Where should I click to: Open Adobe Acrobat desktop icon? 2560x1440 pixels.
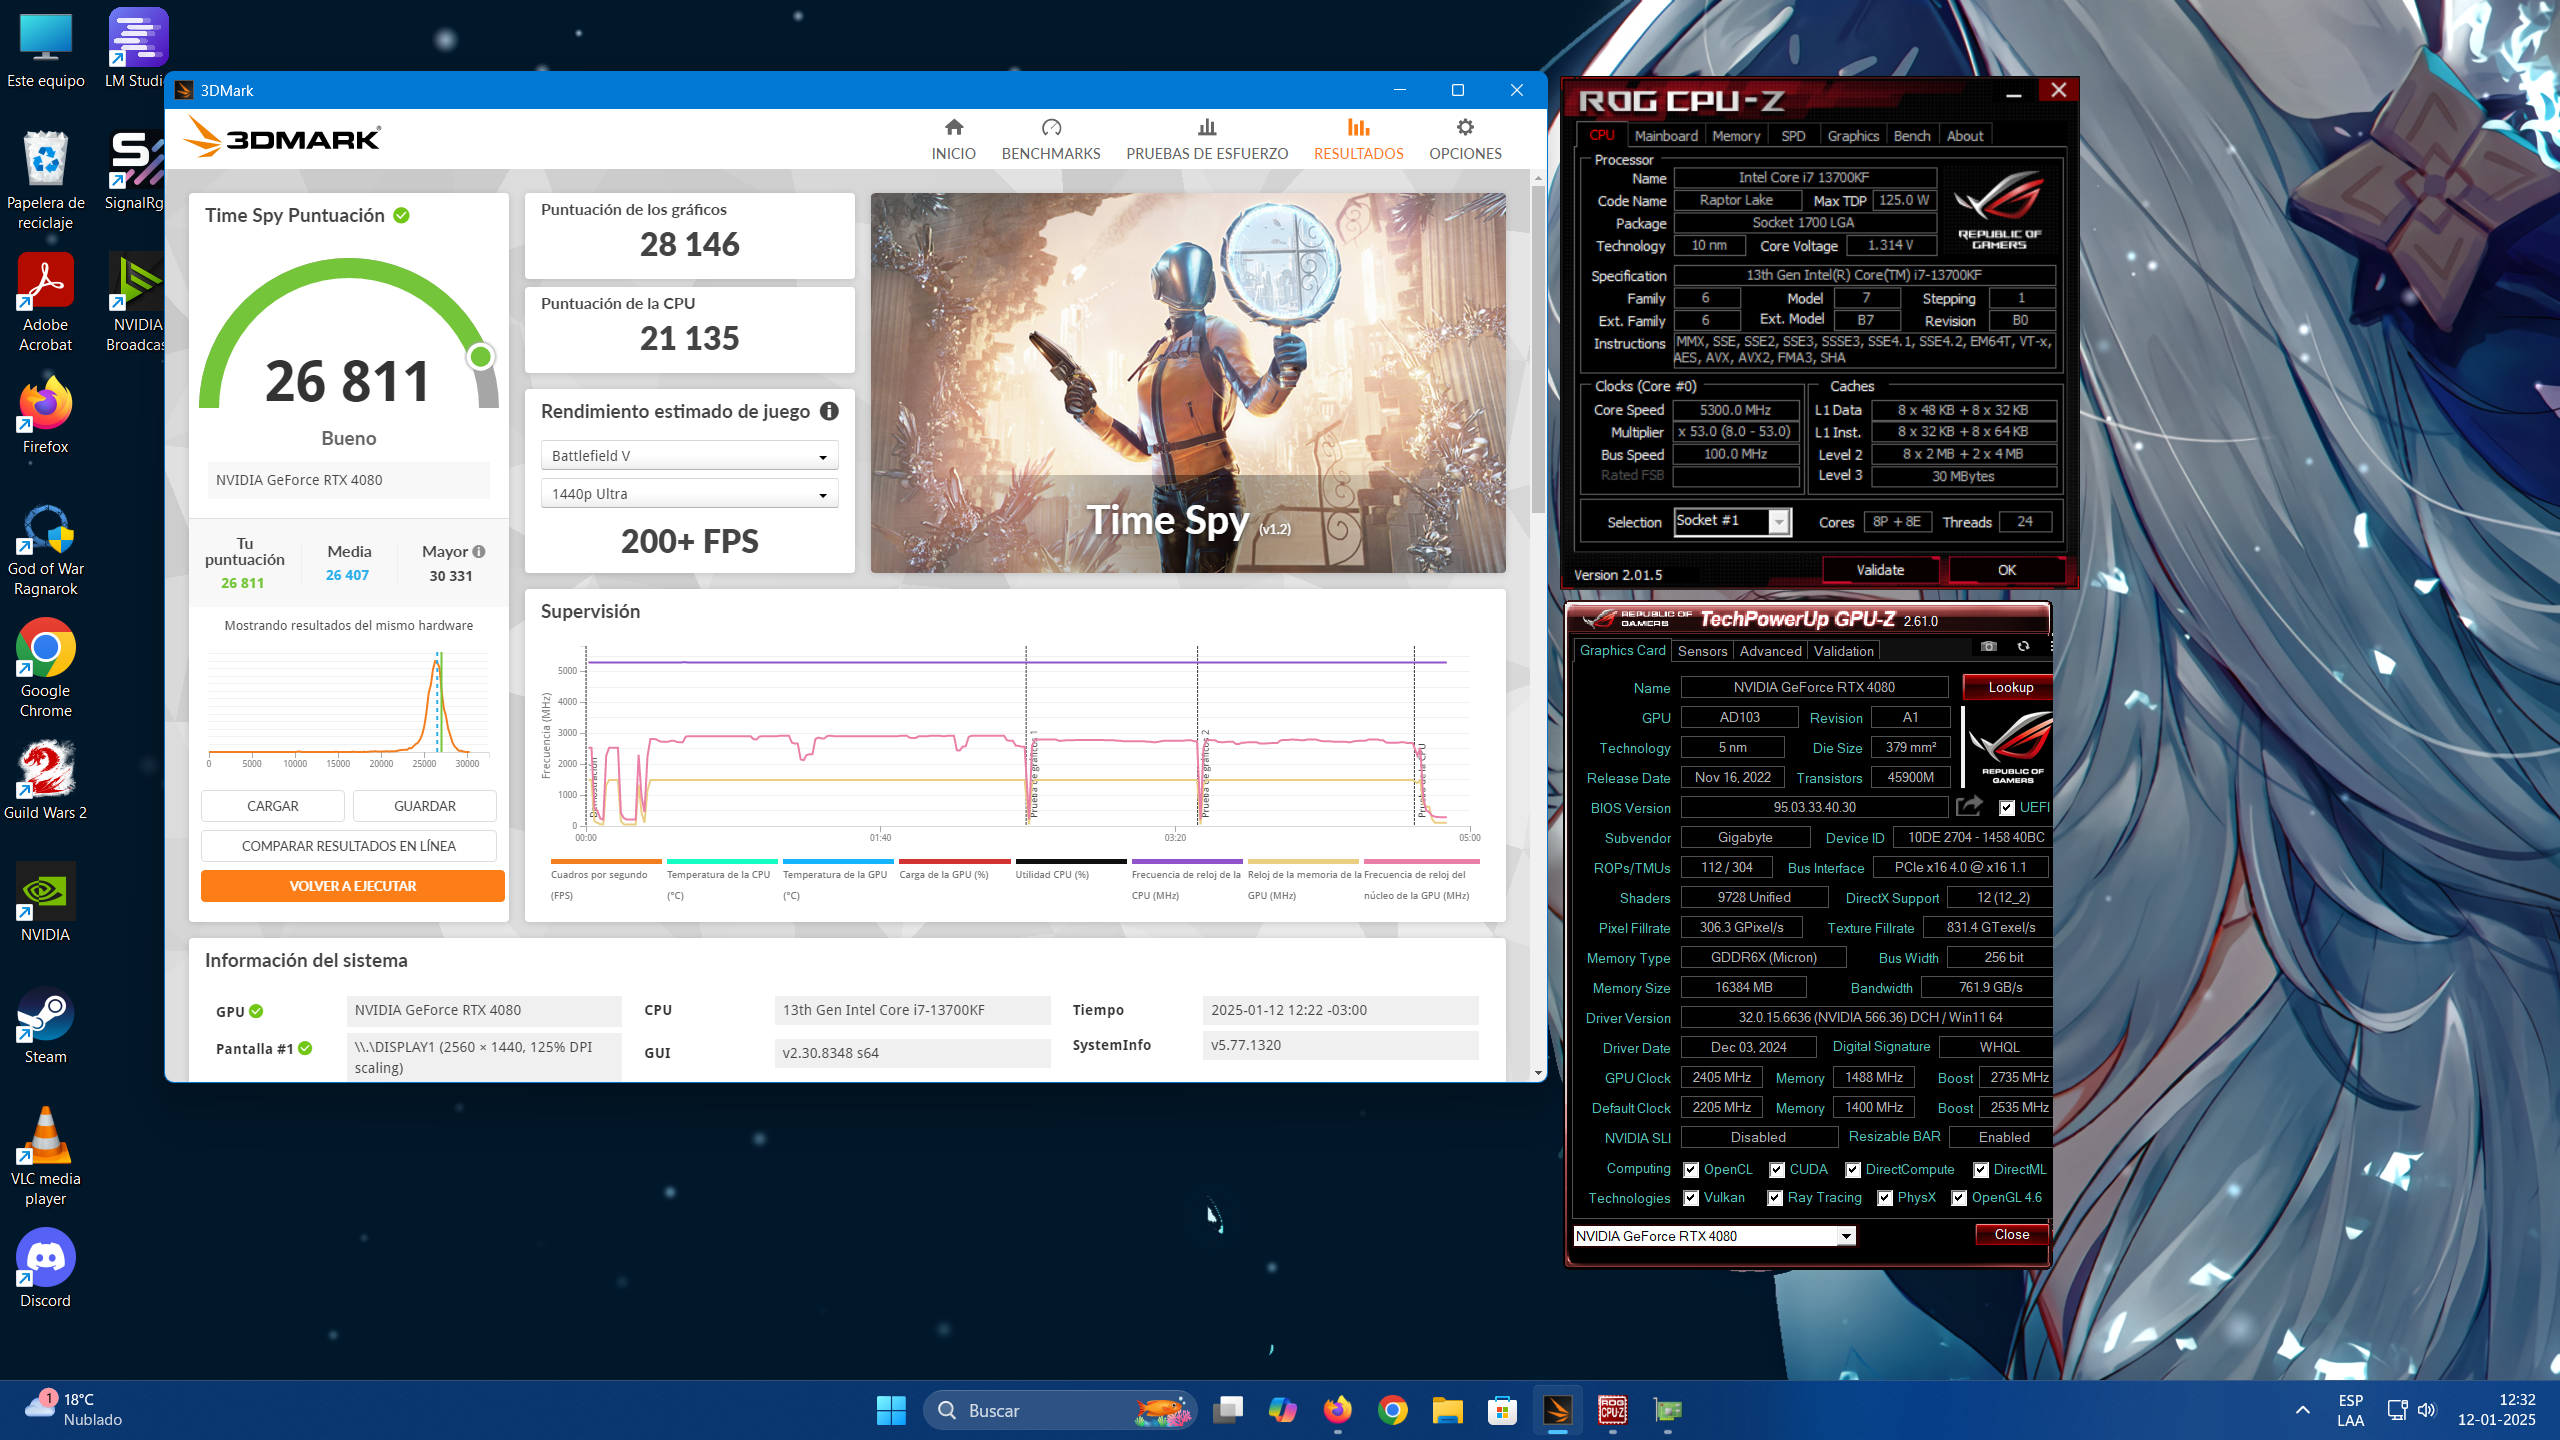click(x=46, y=302)
